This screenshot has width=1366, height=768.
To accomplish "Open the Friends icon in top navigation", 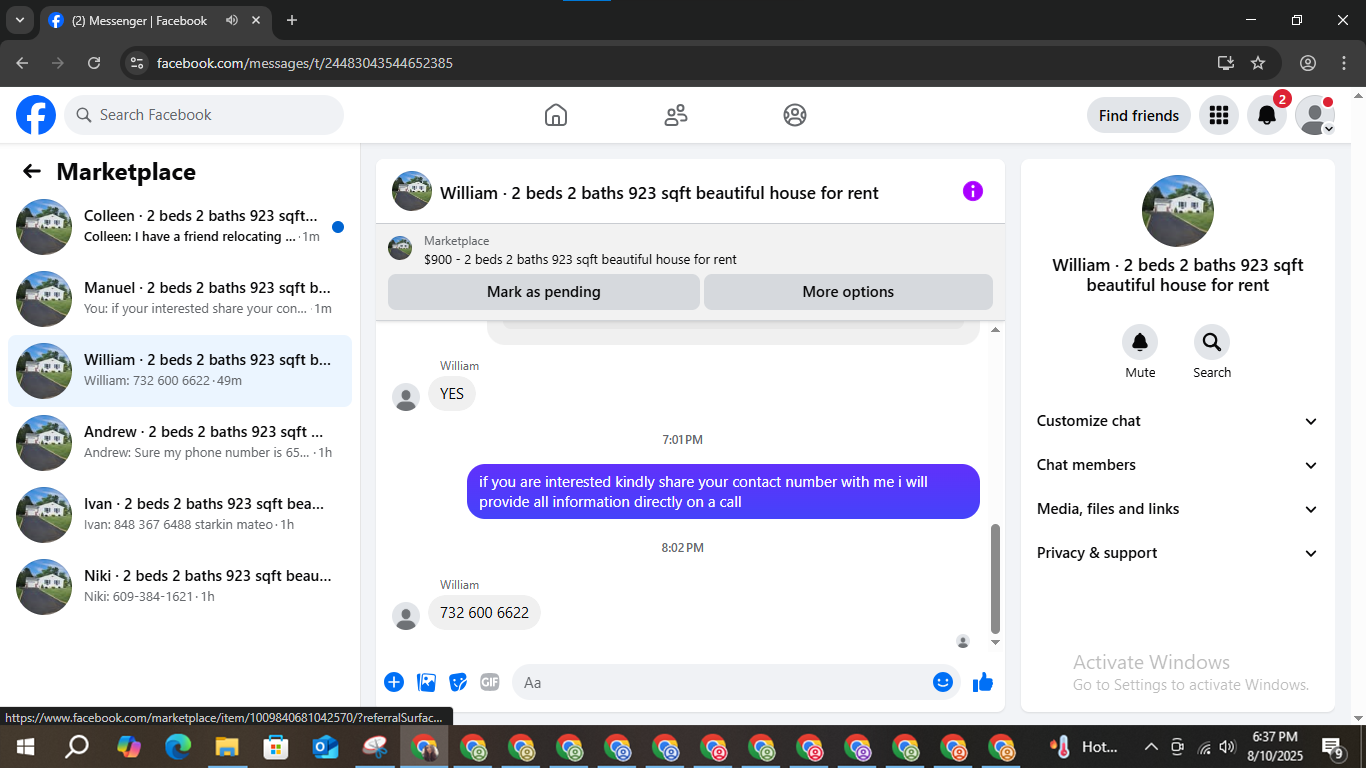I will (x=676, y=115).
